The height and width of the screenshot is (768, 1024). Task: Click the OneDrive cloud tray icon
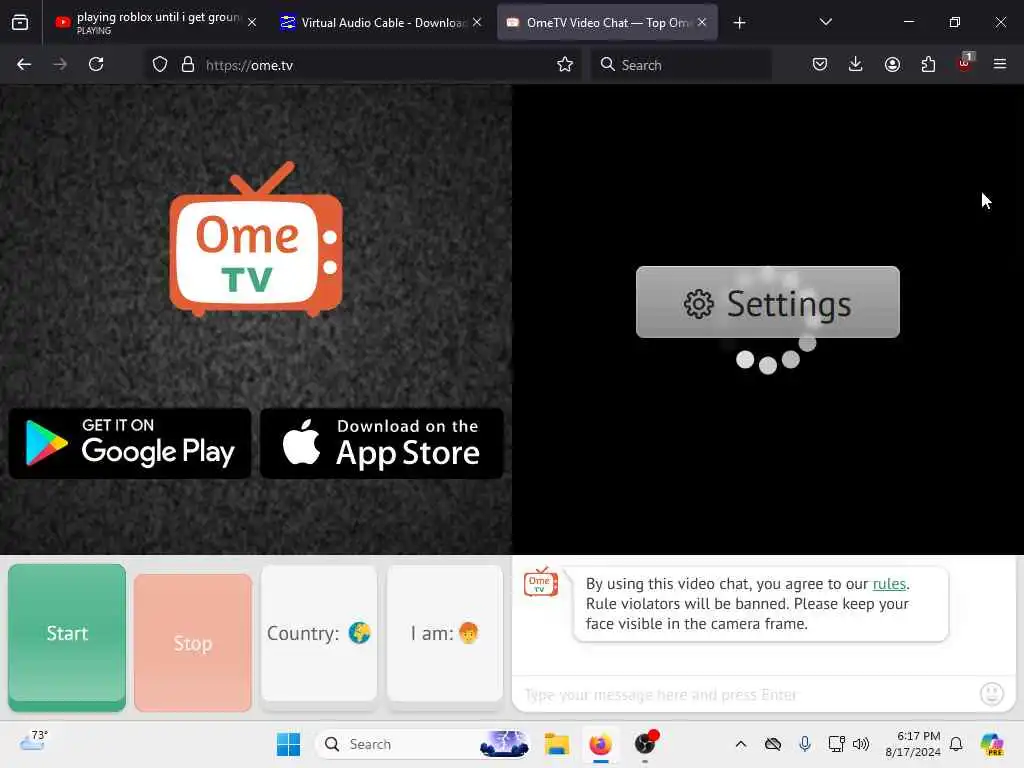(x=773, y=744)
